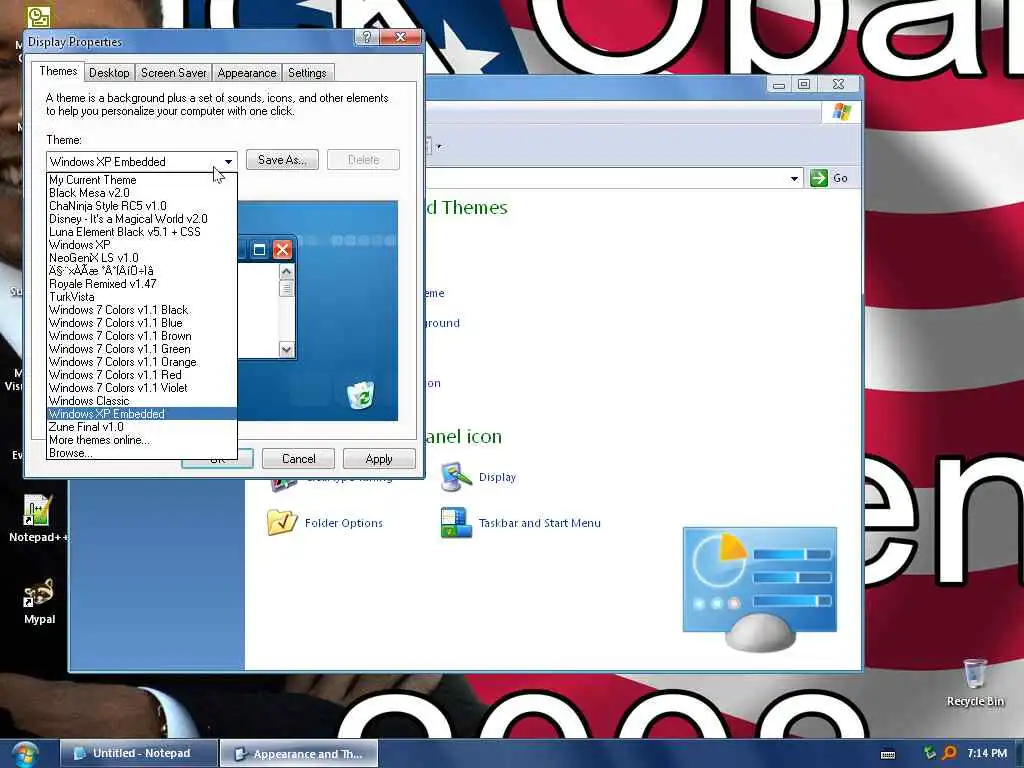Expand the address bar dropdown arrow

coord(794,178)
